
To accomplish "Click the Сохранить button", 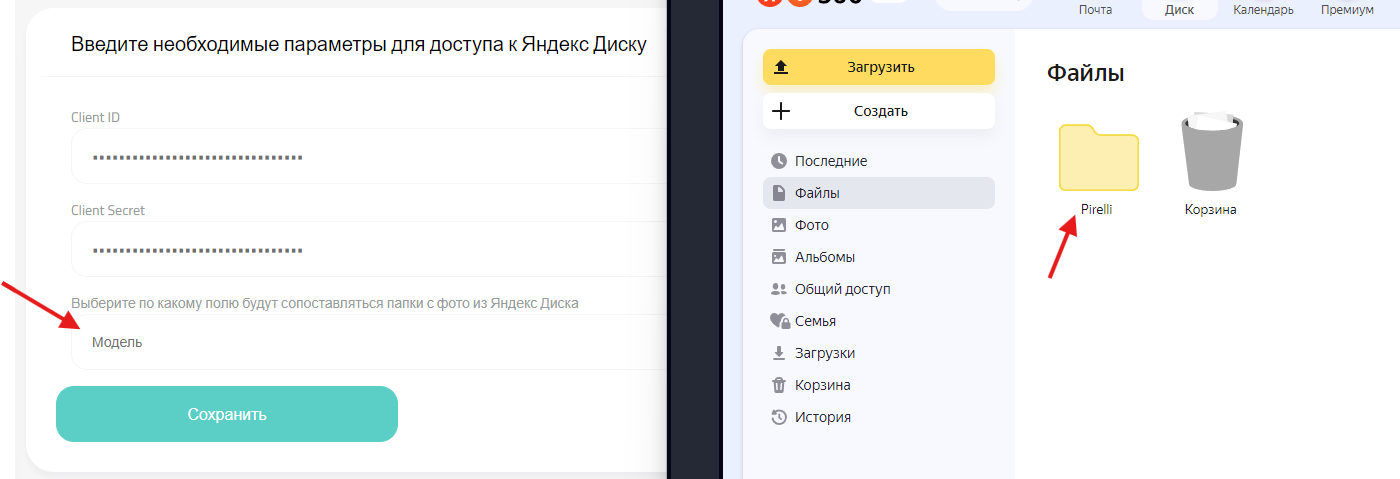I will coord(227,414).
